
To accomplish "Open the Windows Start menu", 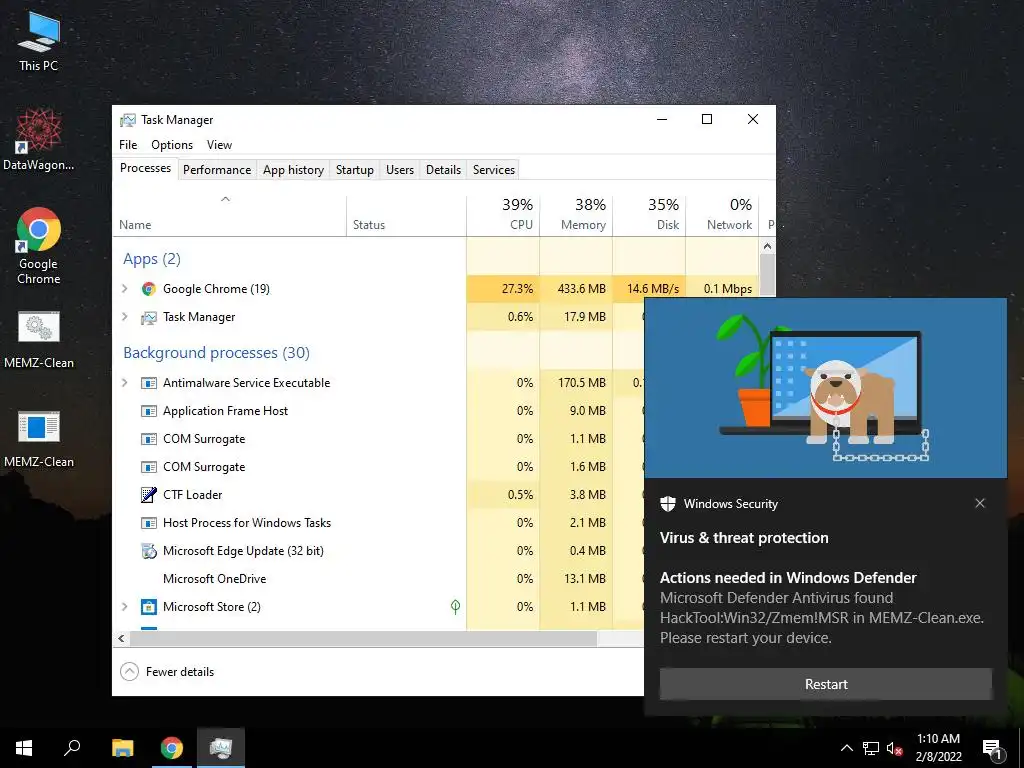I will (24, 748).
